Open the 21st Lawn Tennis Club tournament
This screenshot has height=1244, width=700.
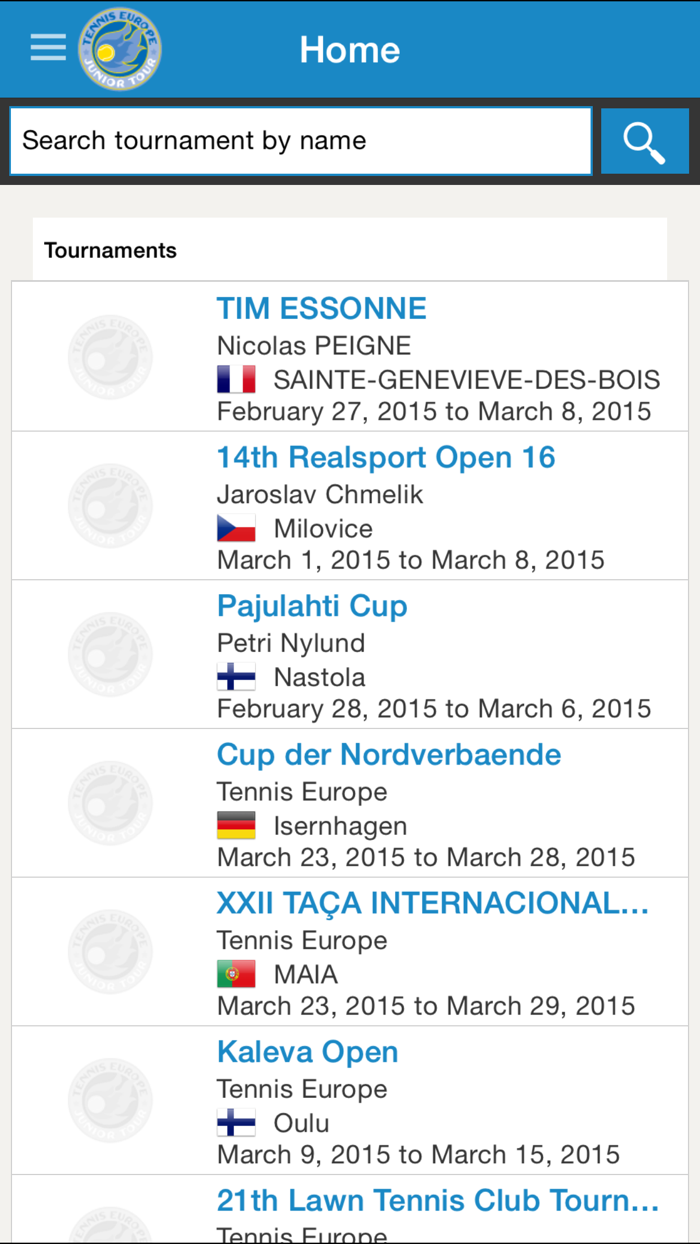[438, 1200]
